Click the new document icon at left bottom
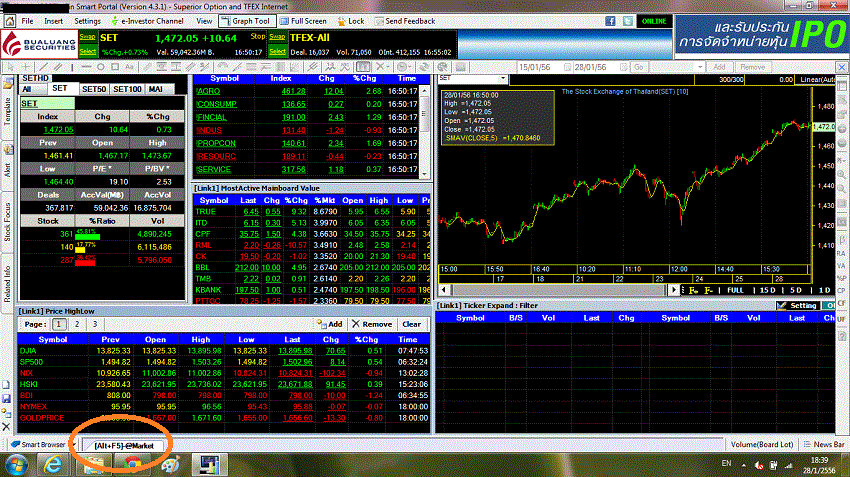The width and height of the screenshot is (850, 477). (x=7, y=385)
